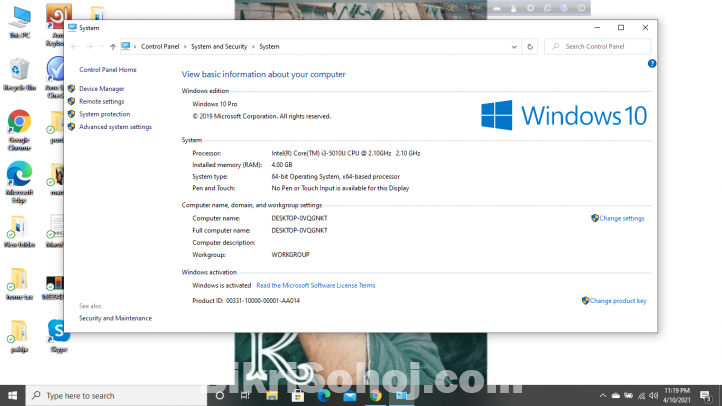Toggle English language on Avro top bar

pos(473,7)
